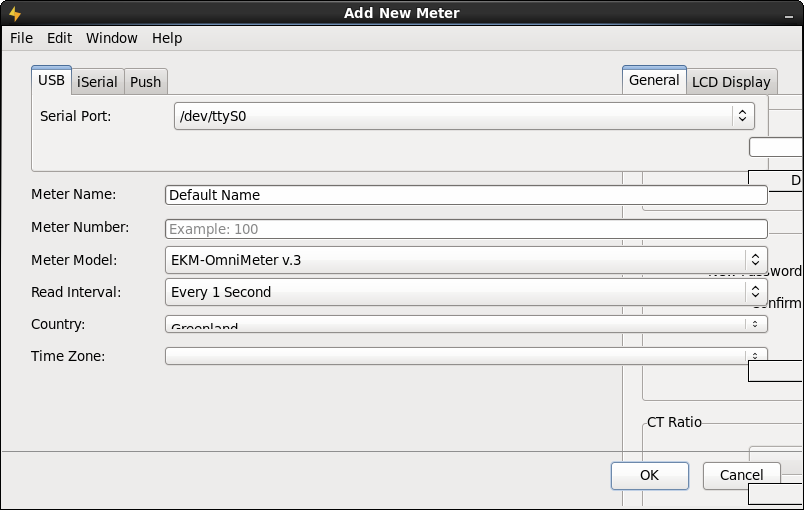Open the Help menu
The image size is (804, 510).
click(x=167, y=38)
